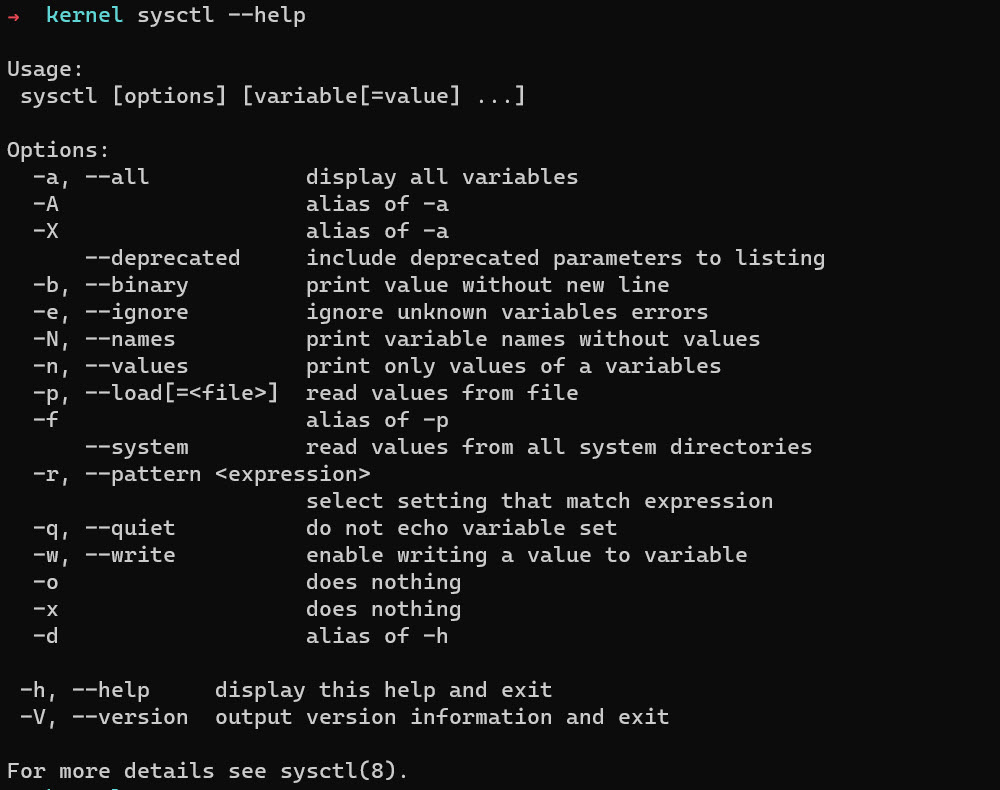Click the '--help' option line
The height and width of the screenshot is (790, 1000).
tap(110, 690)
